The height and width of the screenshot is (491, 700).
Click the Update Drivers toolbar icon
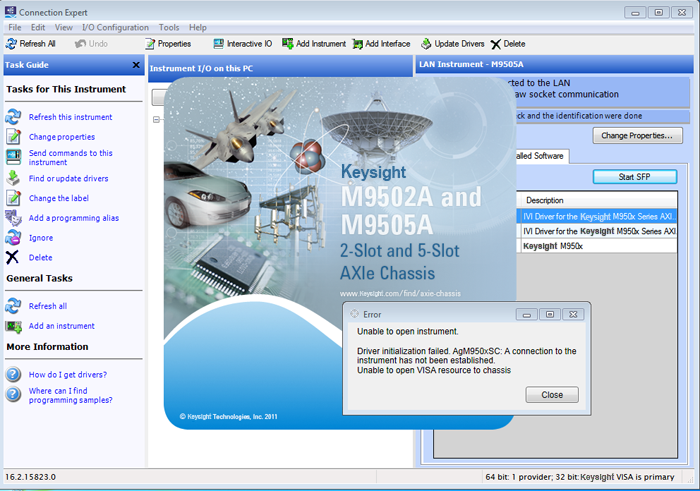tap(426, 44)
